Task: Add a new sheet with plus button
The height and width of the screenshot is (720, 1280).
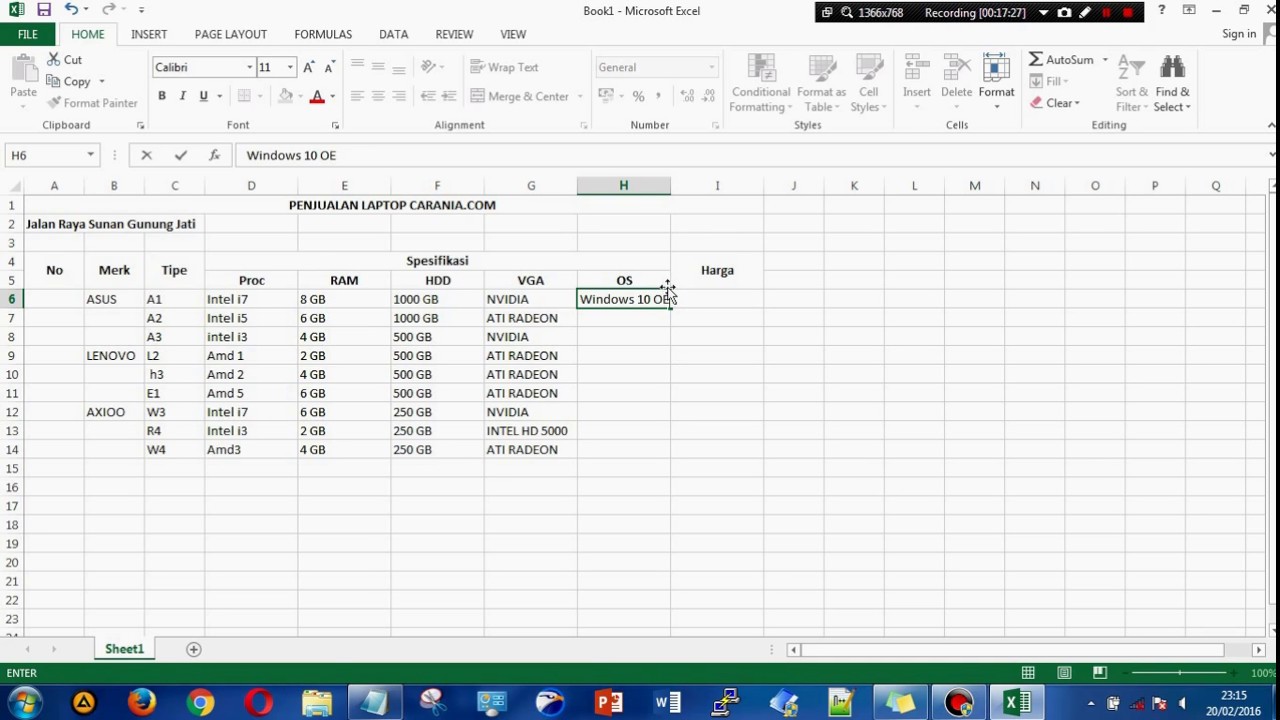Action: 194,649
